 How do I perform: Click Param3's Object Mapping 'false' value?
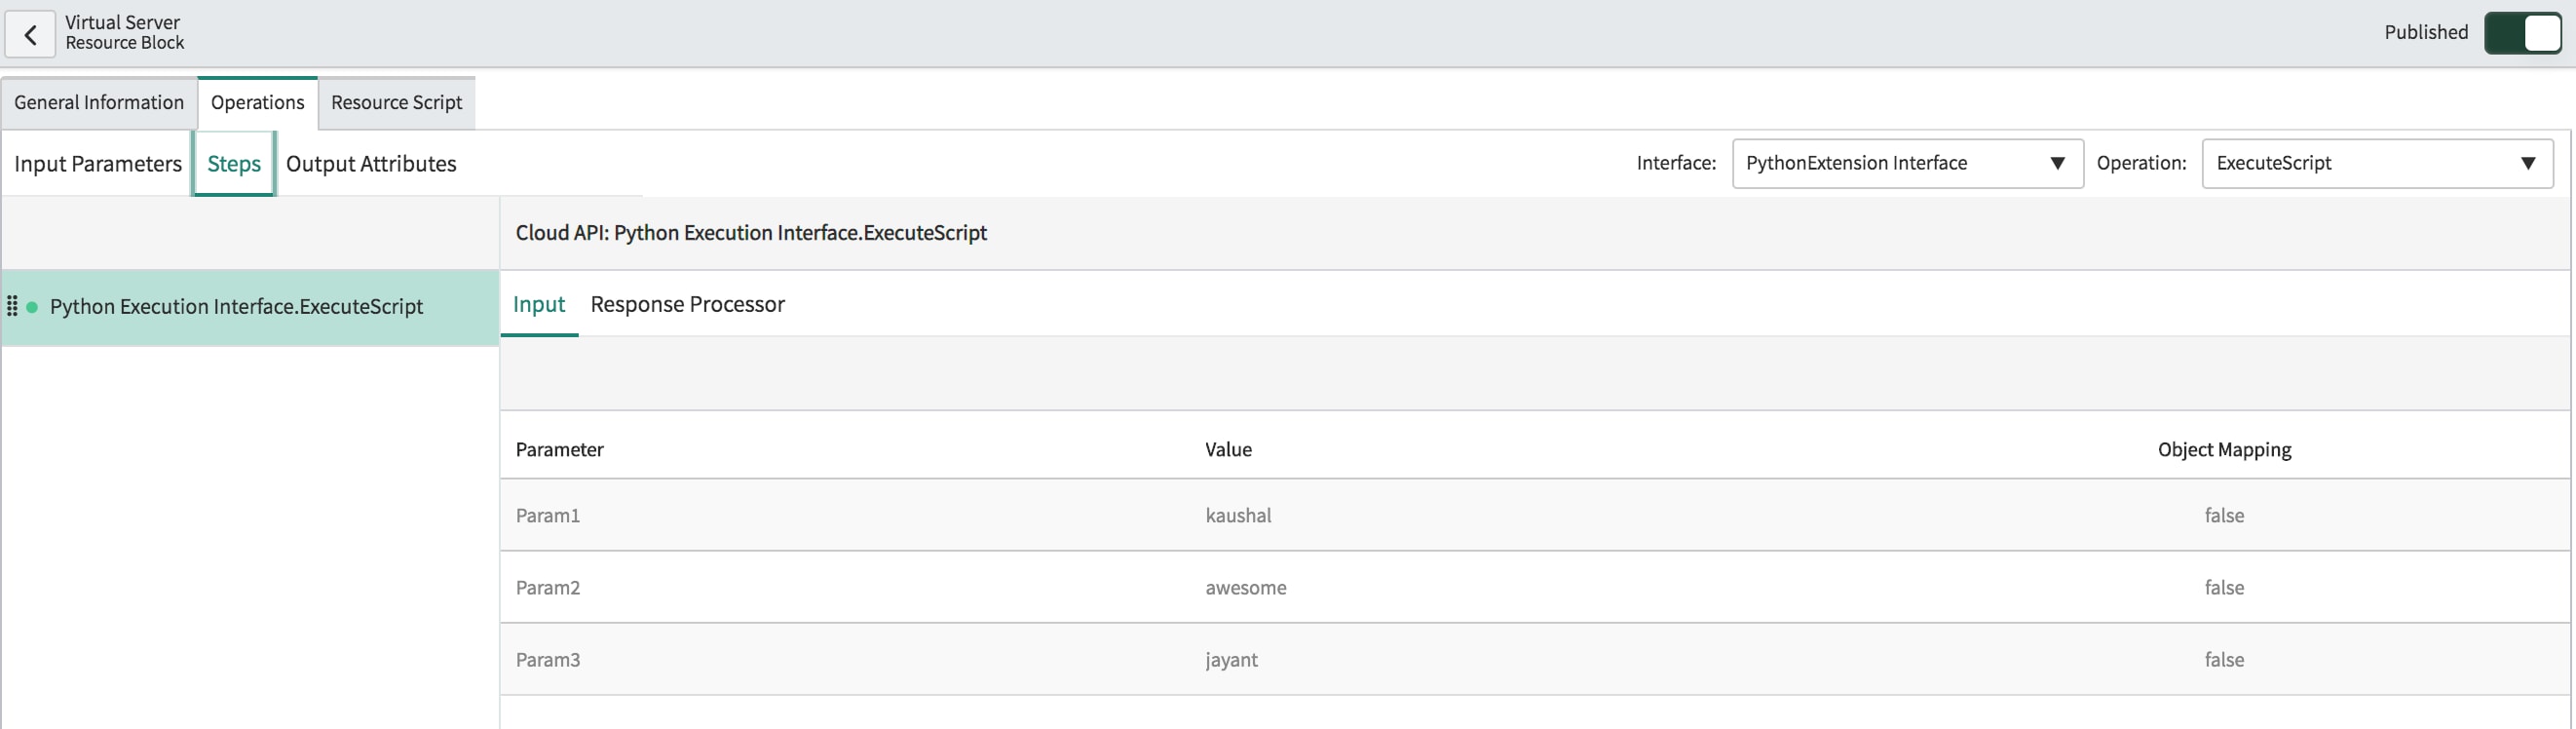click(x=2224, y=660)
